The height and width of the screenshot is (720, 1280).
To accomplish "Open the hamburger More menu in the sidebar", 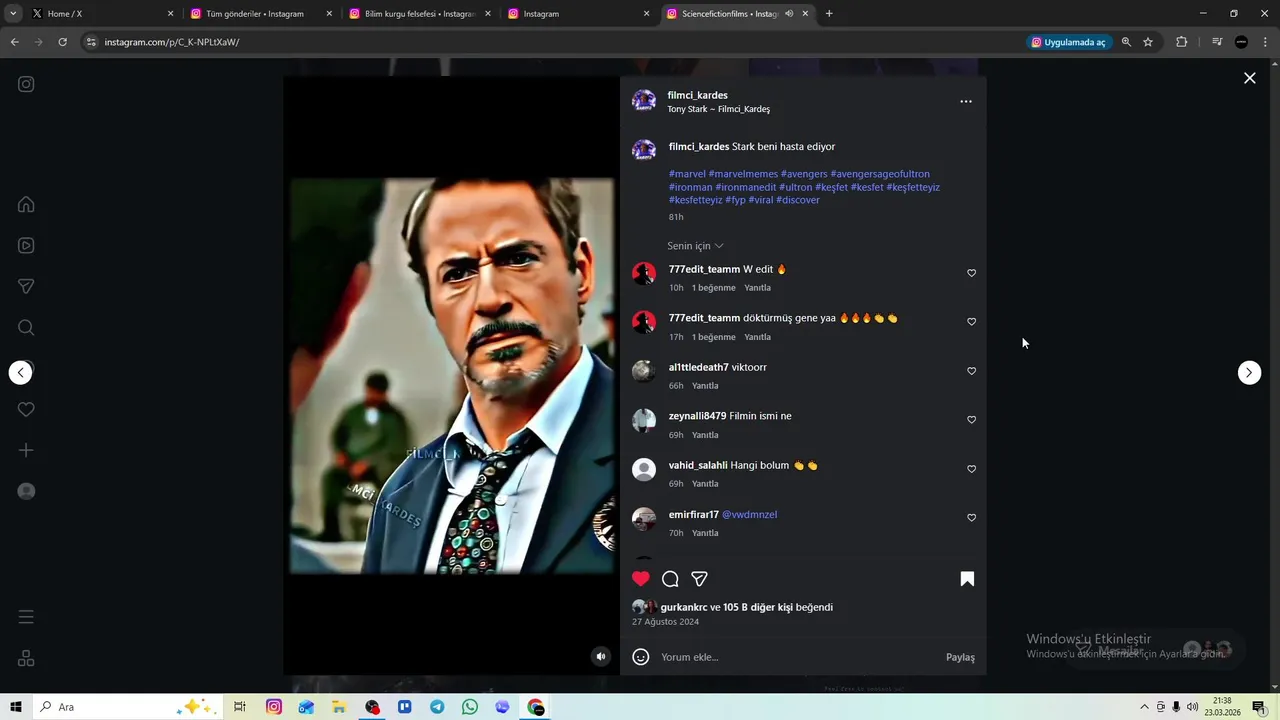I will click(26, 617).
